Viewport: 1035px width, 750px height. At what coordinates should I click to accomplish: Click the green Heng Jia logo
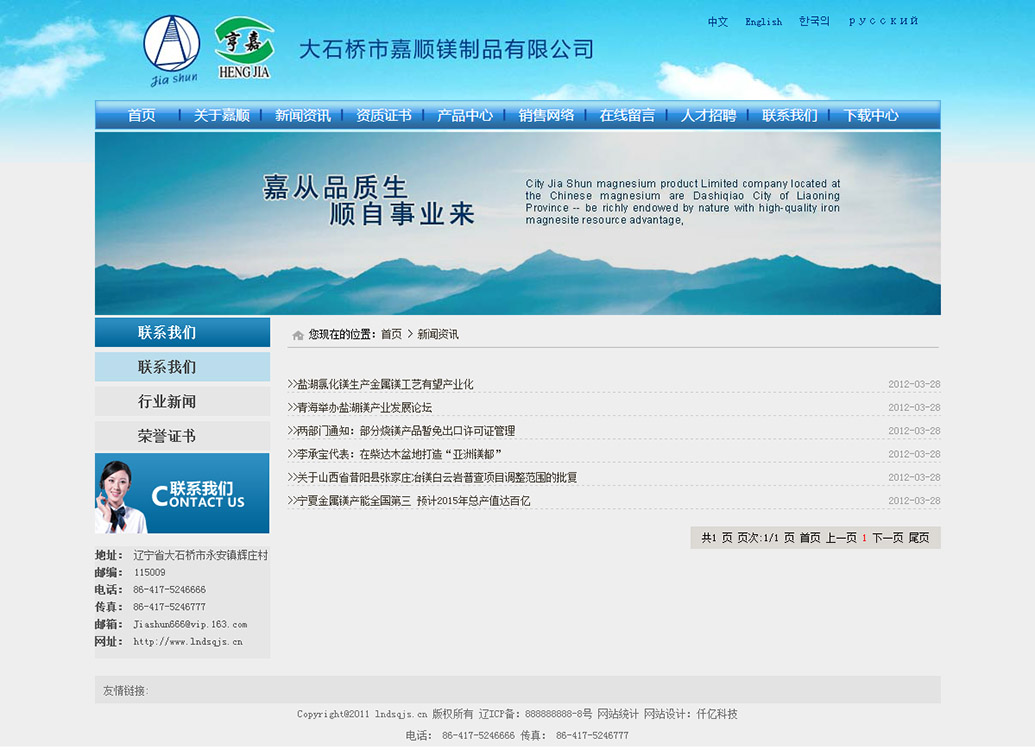(x=243, y=47)
